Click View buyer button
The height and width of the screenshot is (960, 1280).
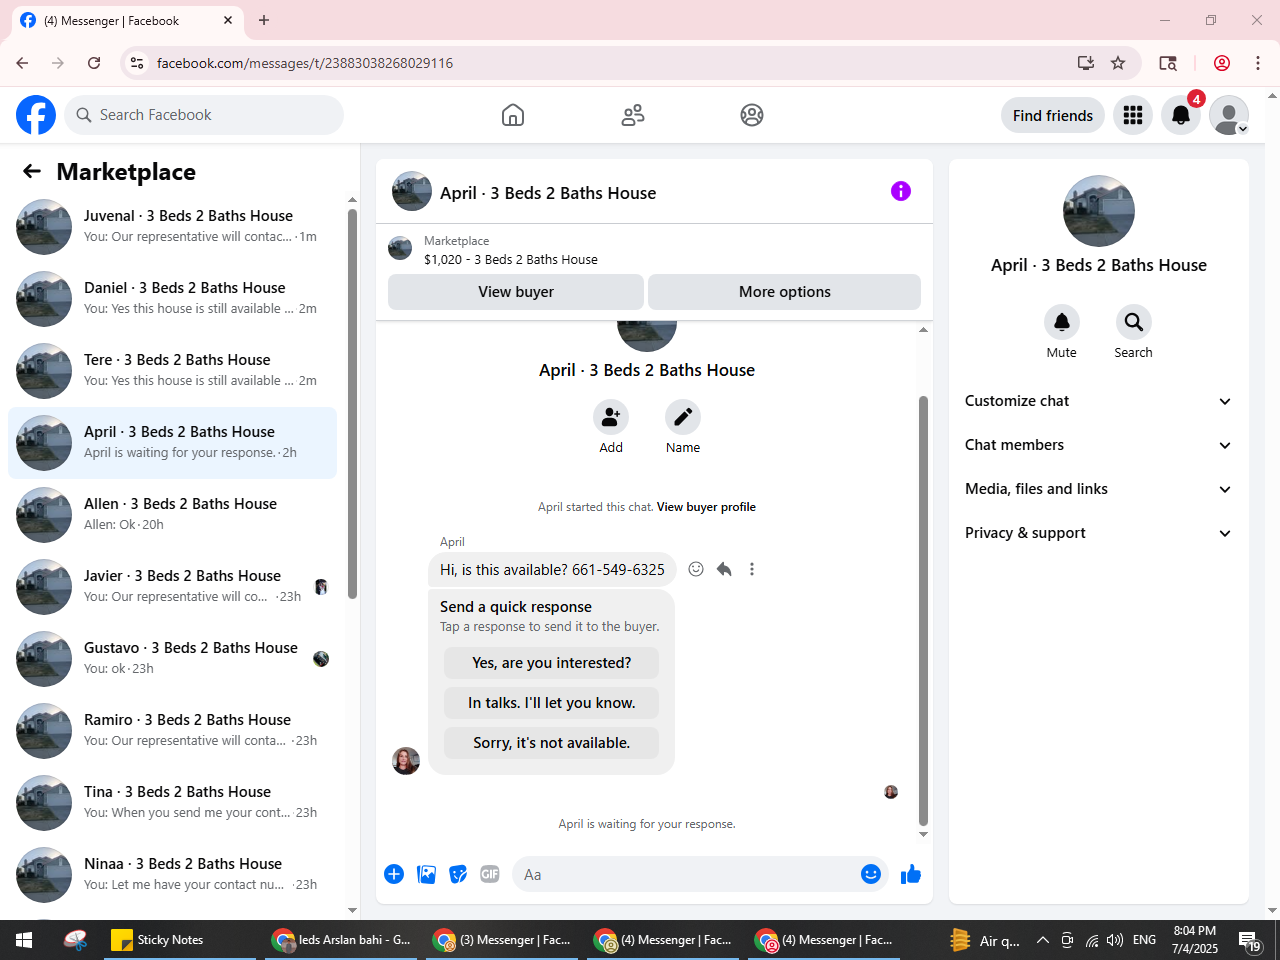coord(516,292)
